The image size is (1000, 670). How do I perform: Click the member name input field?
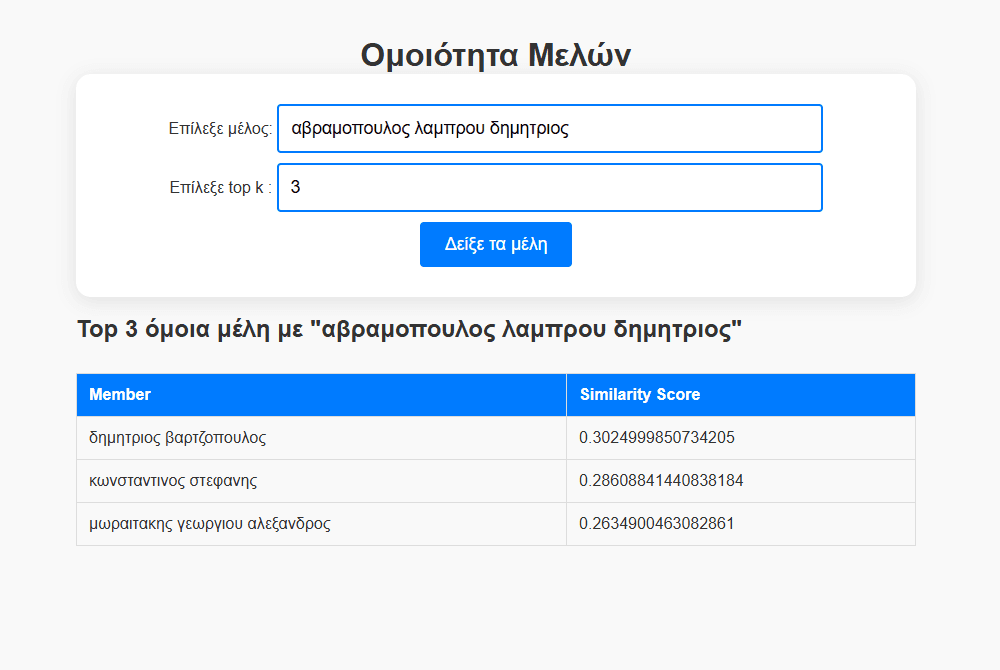[x=550, y=129]
